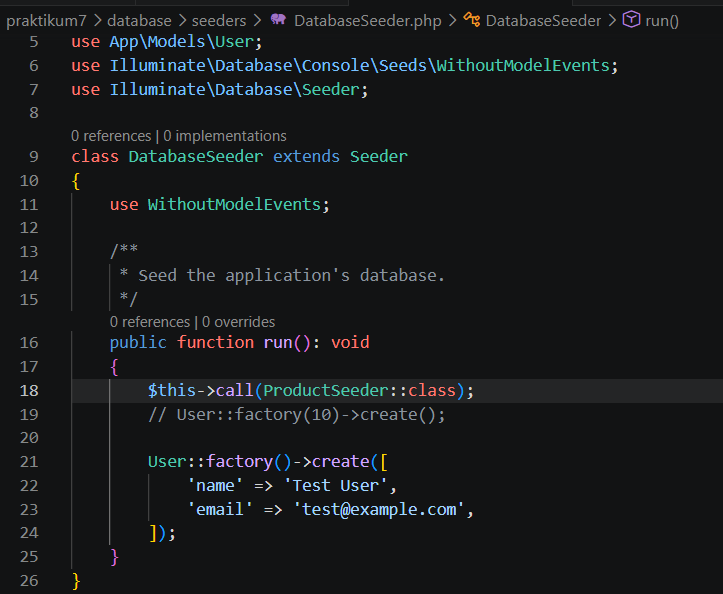Expand chevron after DatabaseSeeder.php breadcrumb
This screenshot has width=723, height=594.
point(452,21)
